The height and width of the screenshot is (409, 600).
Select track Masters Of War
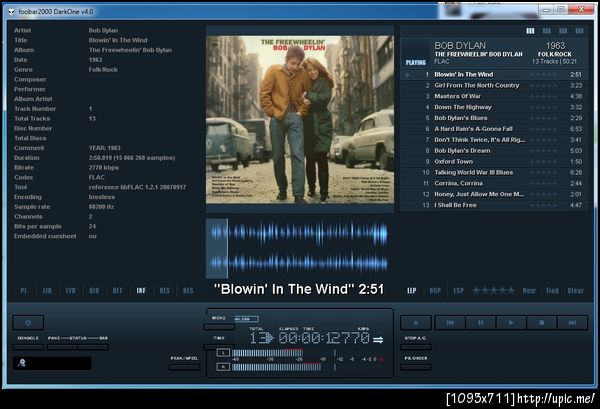(494, 96)
